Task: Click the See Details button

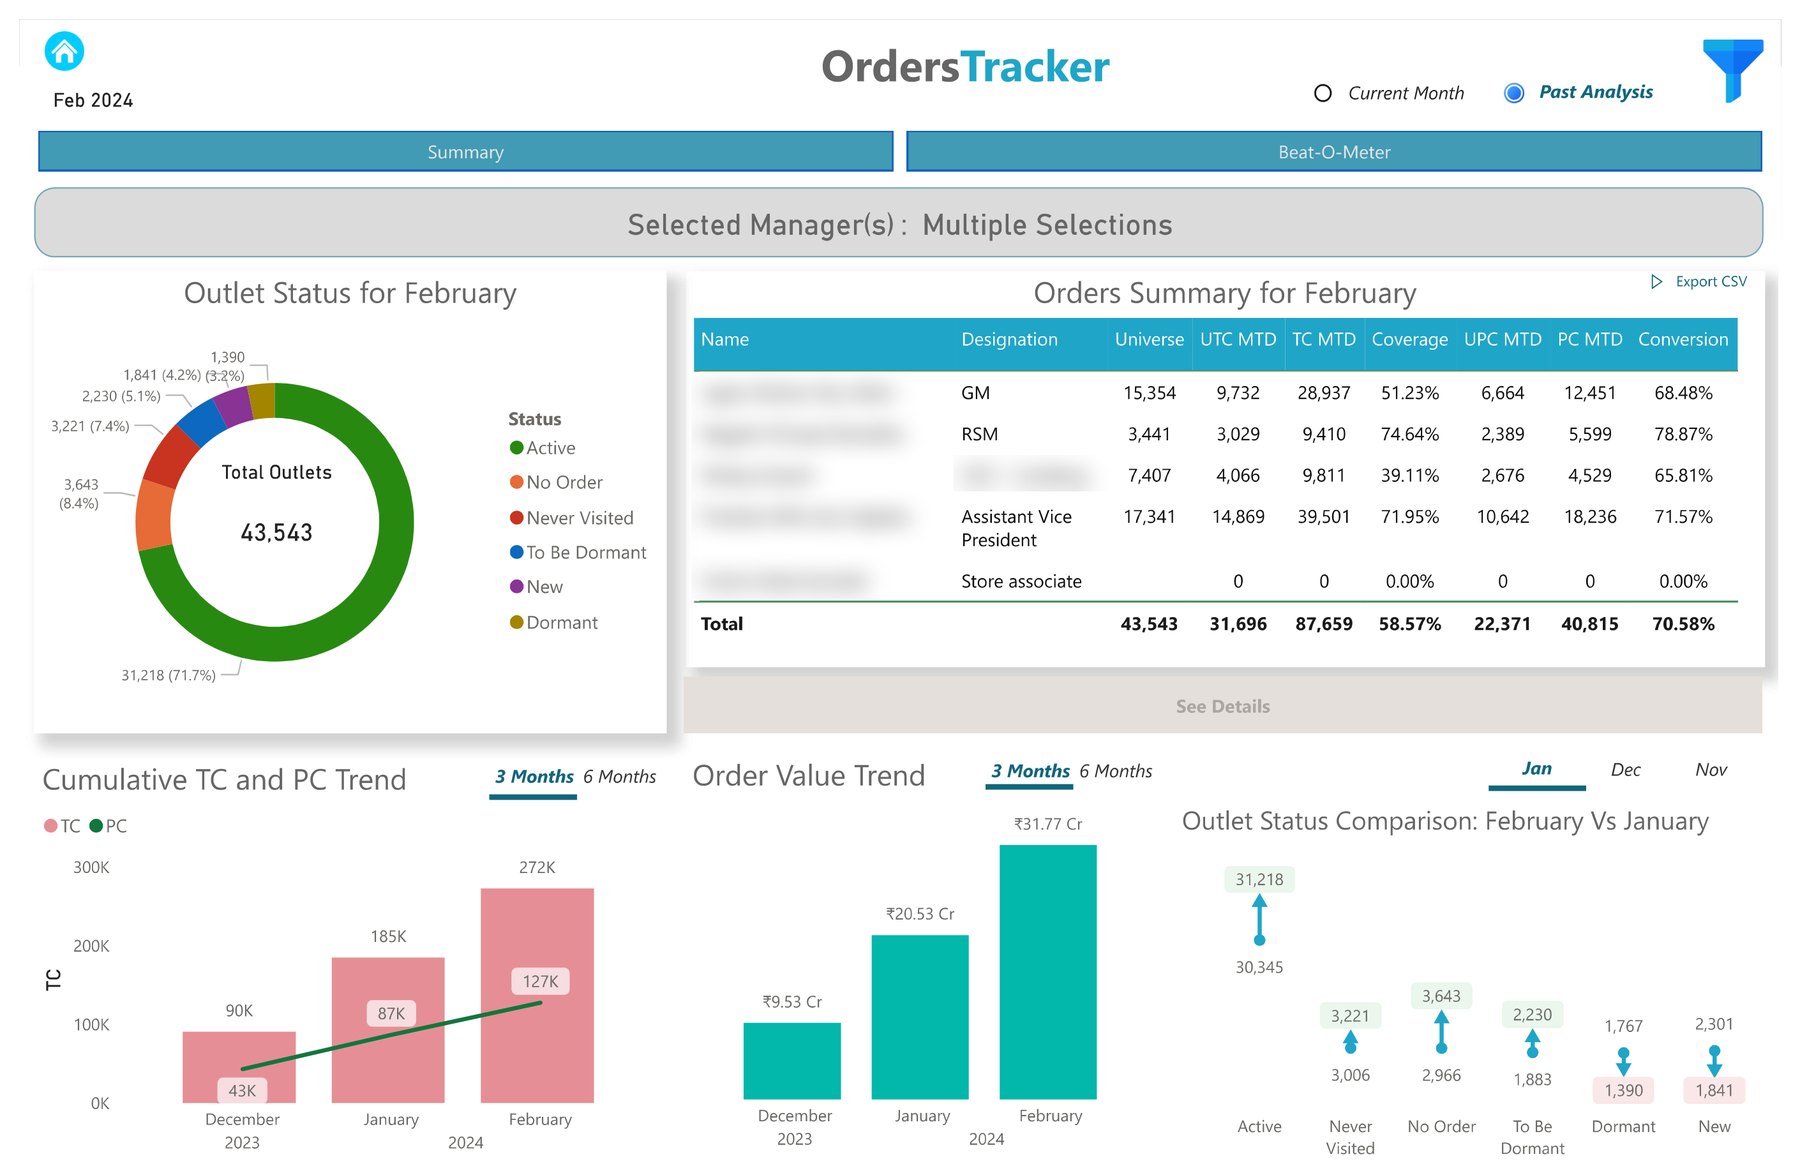Action: tap(1222, 706)
